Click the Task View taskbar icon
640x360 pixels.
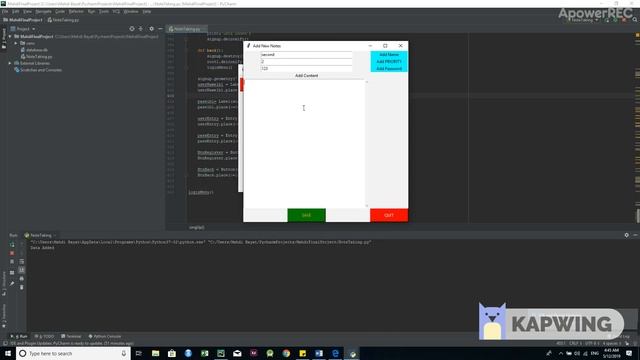click(x=138, y=353)
